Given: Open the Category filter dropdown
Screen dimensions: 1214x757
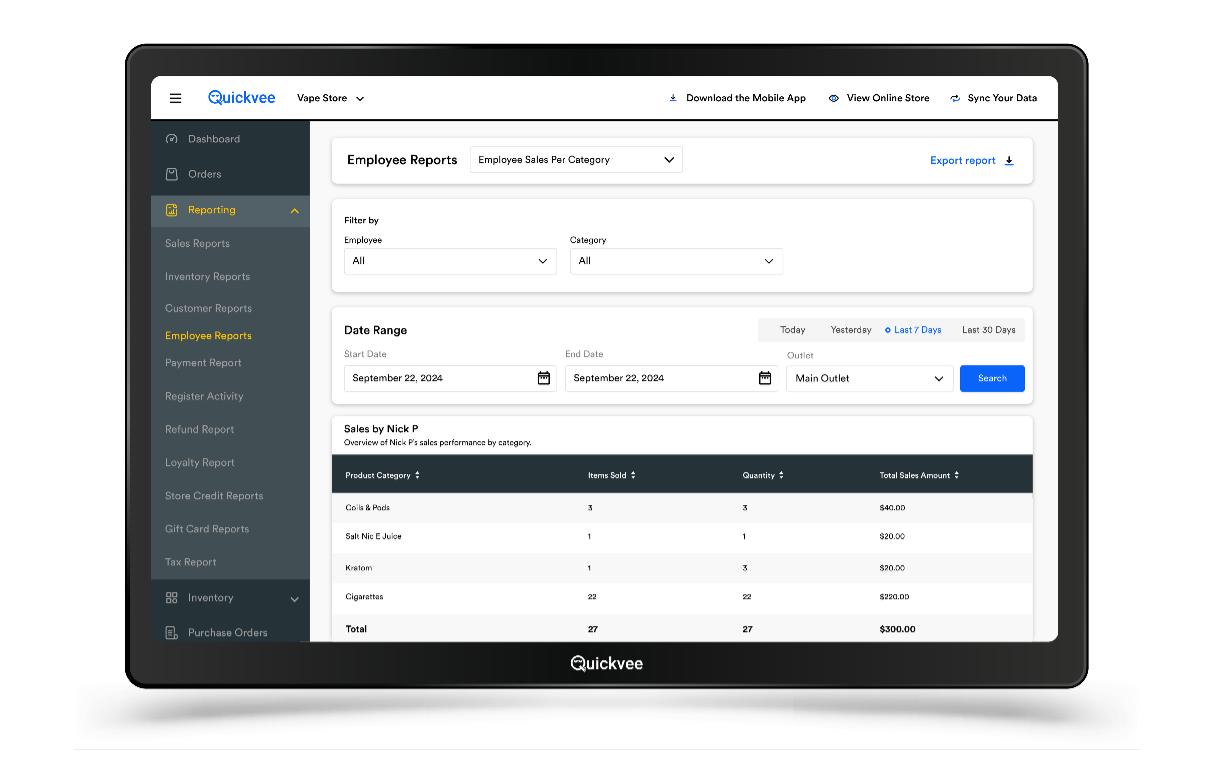Looking at the screenshot, I should 676,261.
